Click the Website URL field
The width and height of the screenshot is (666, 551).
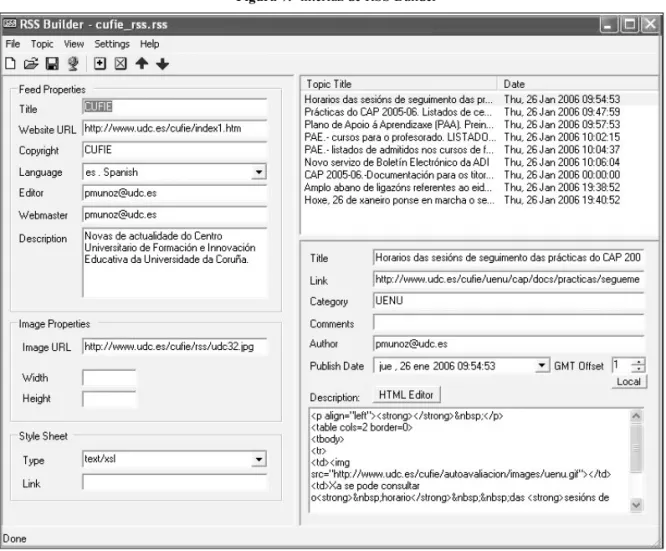click(175, 128)
